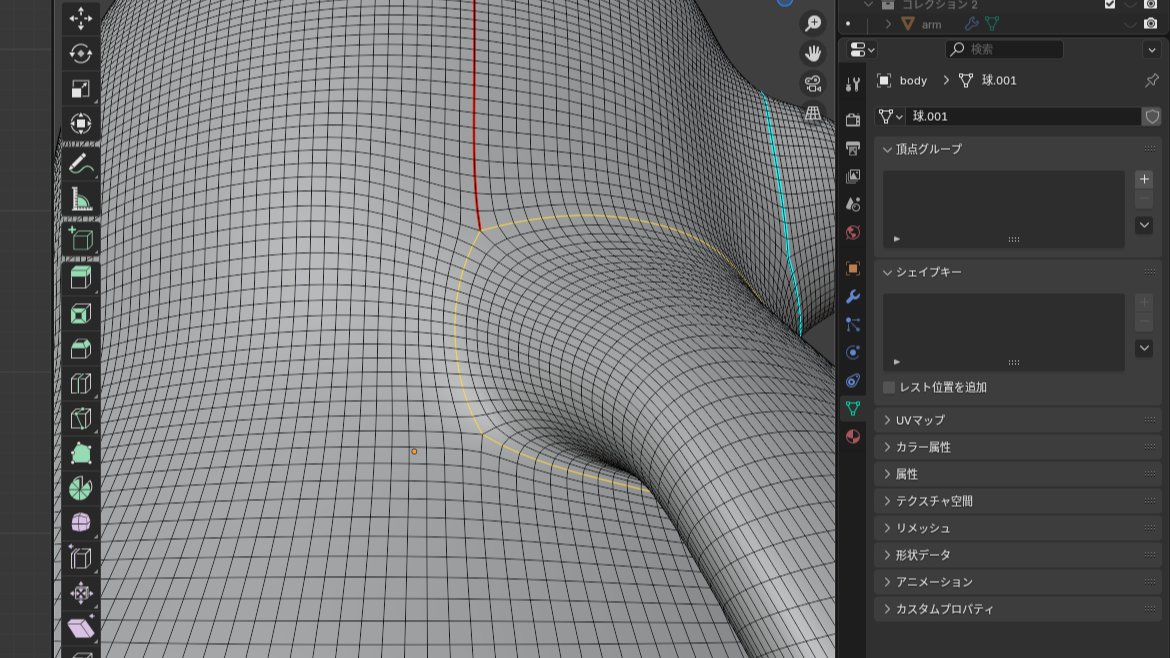Image resolution: width=1170 pixels, height=658 pixels.
Task: Open the vertex group specials dropdown
Action: pyautogui.click(x=1144, y=225)
